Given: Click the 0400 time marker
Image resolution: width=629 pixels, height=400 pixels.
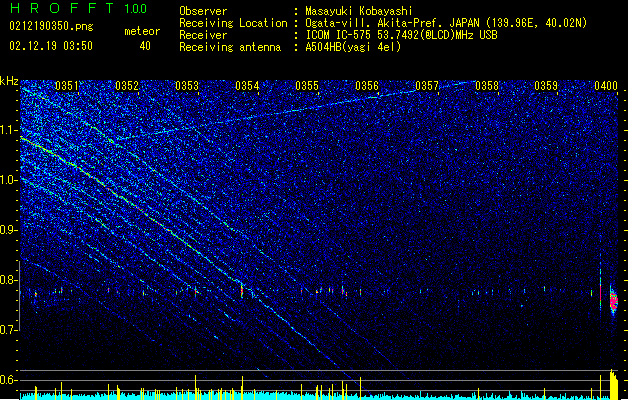Looking at the screenshot, I should [x=606, y=86].
